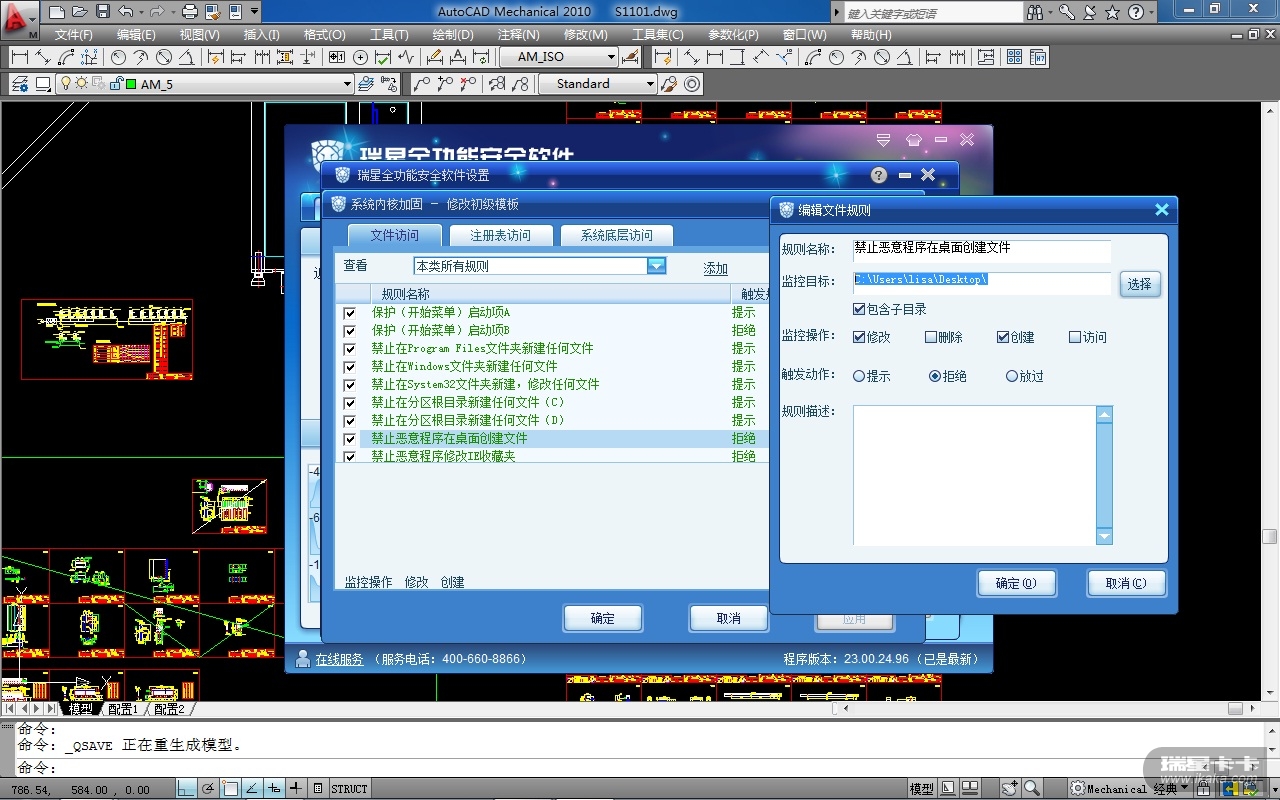Open the AM_5 layer dropdown

[x=347, y=84]
